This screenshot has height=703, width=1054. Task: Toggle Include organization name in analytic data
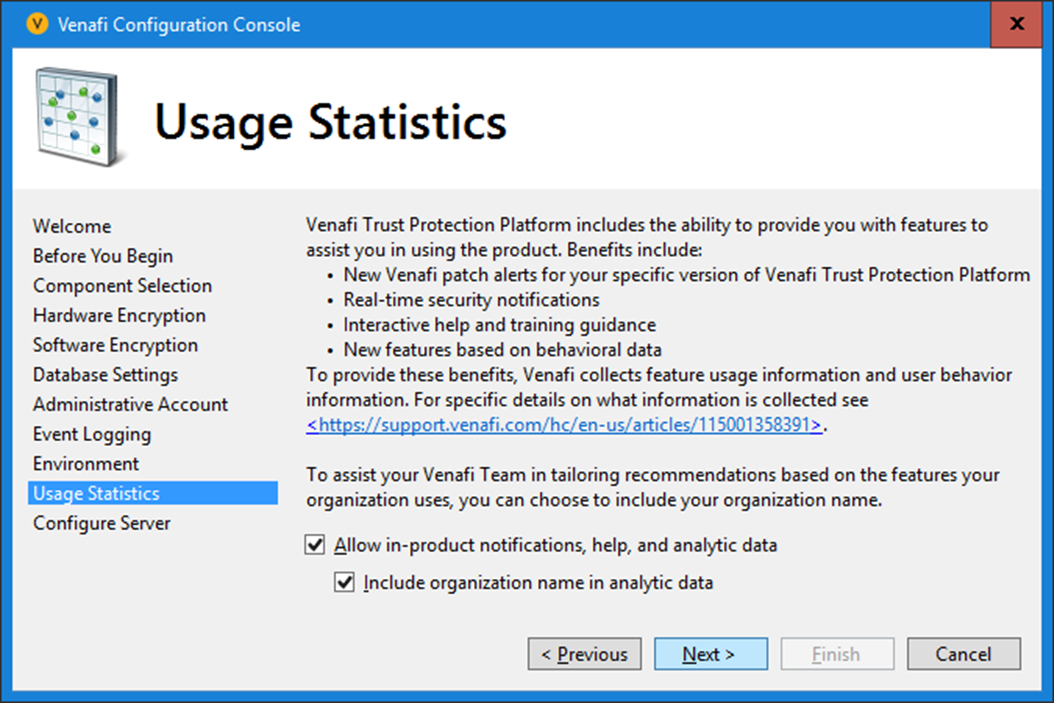point(345,582)
